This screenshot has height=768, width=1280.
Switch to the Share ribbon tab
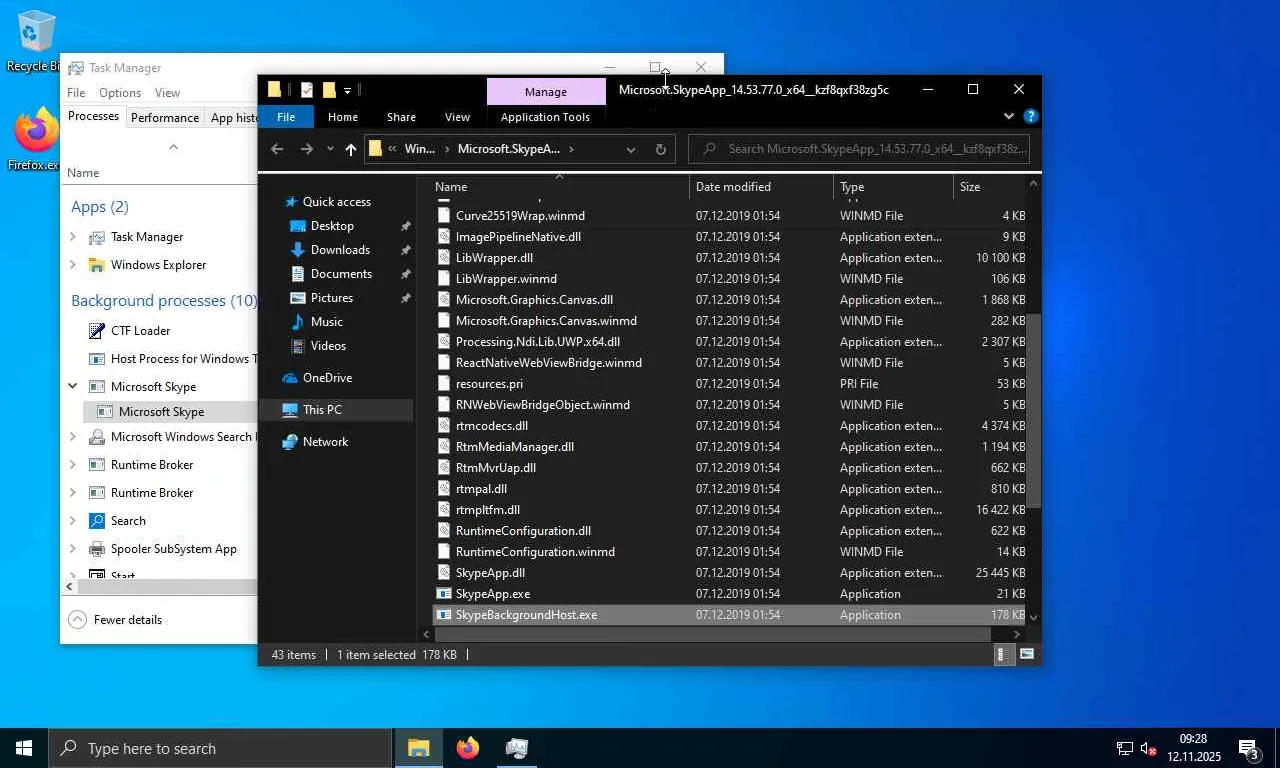click(x=401, y=117)
